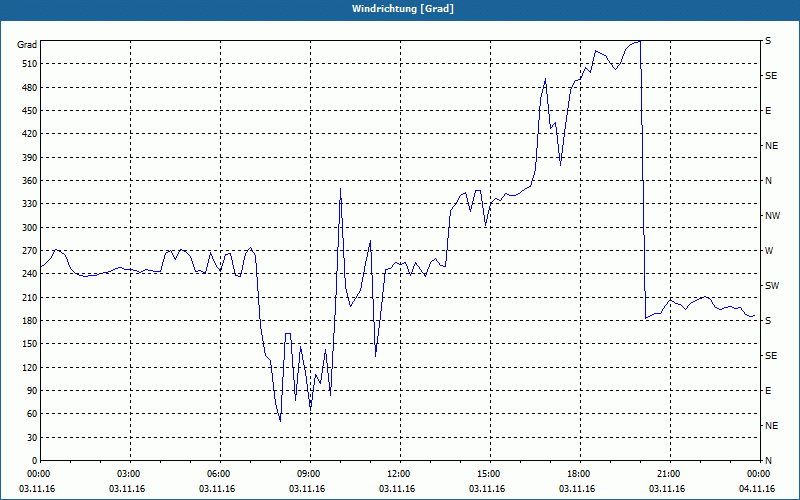Pick the 180 y-axis tick label
Screen dimensions: 800x500
(x=30, y=321)
